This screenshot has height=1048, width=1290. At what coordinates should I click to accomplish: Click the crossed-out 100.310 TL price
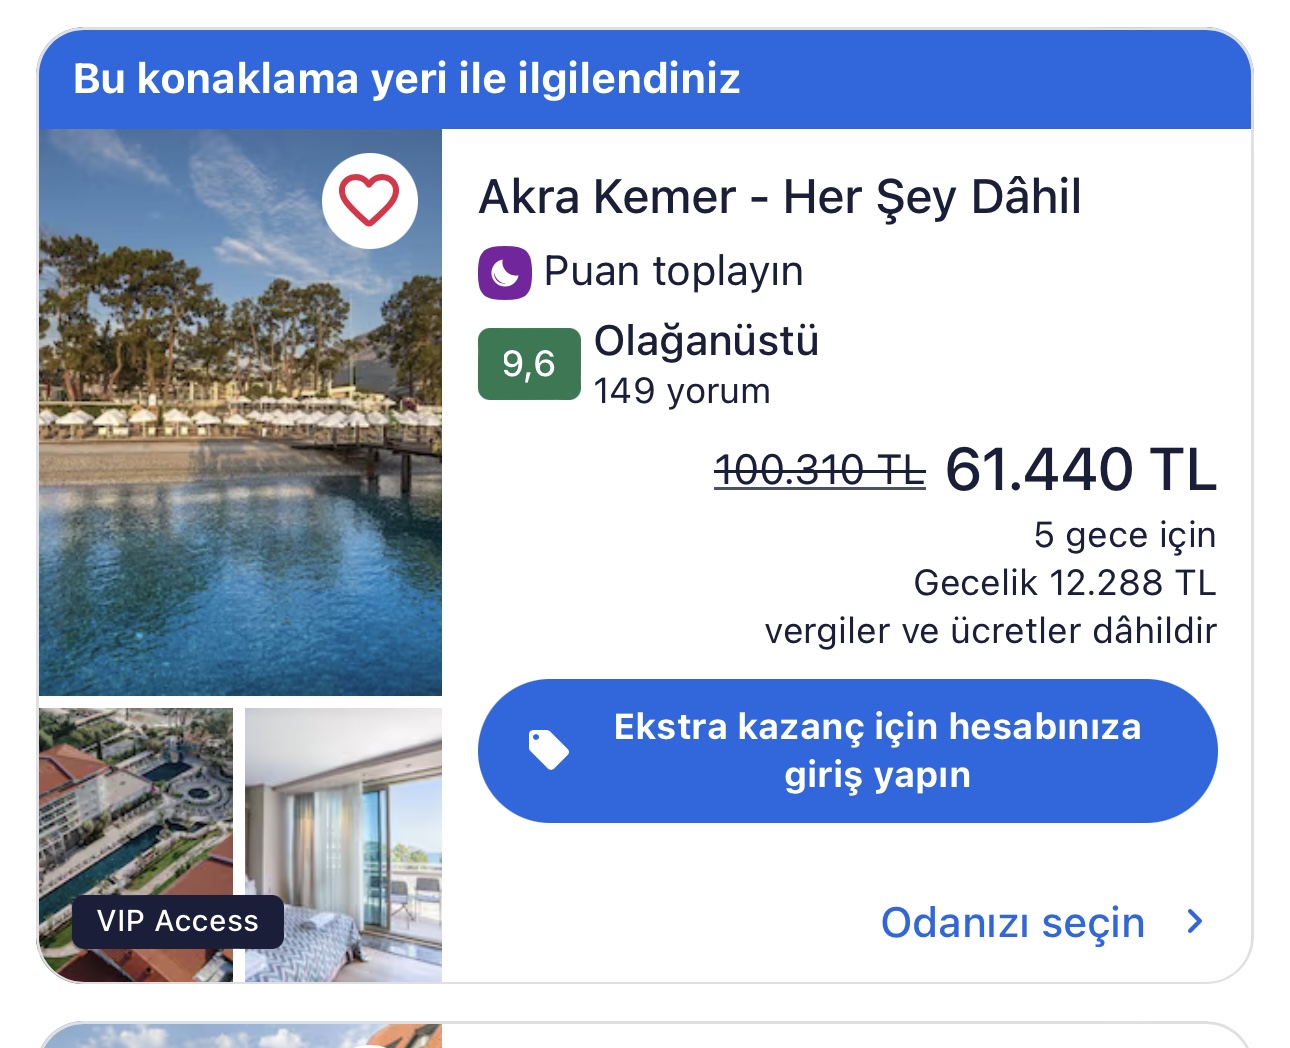pos(819,470)
